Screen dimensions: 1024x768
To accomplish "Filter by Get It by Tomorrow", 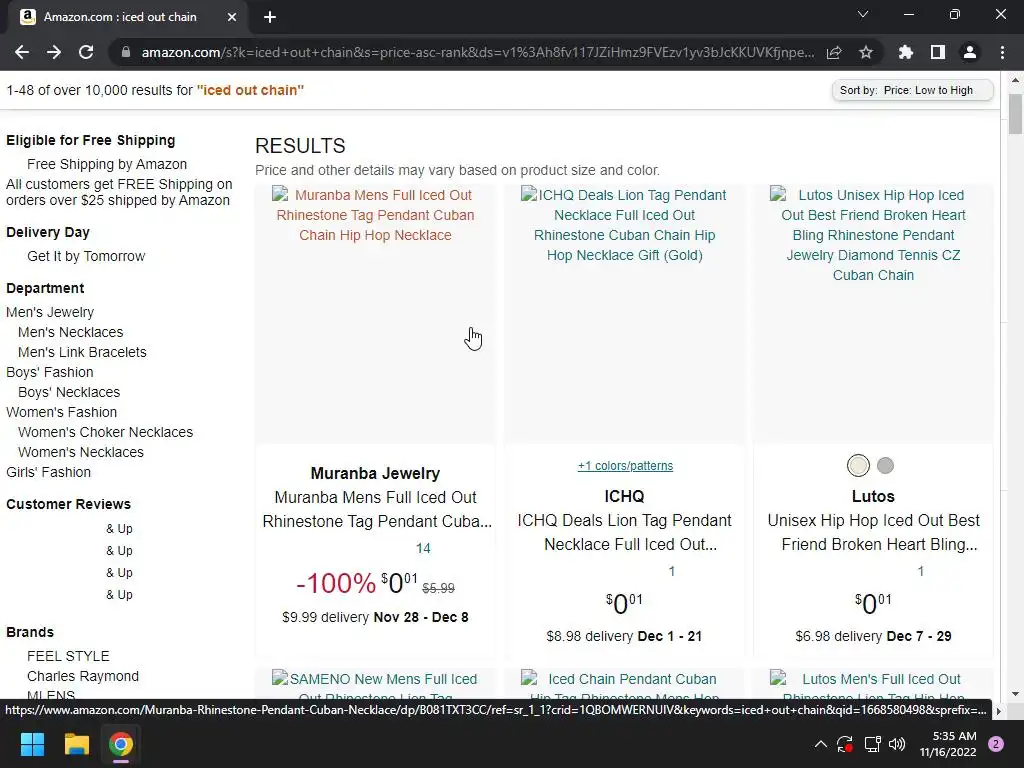I will pyautogui.click(x=86, y=256).
